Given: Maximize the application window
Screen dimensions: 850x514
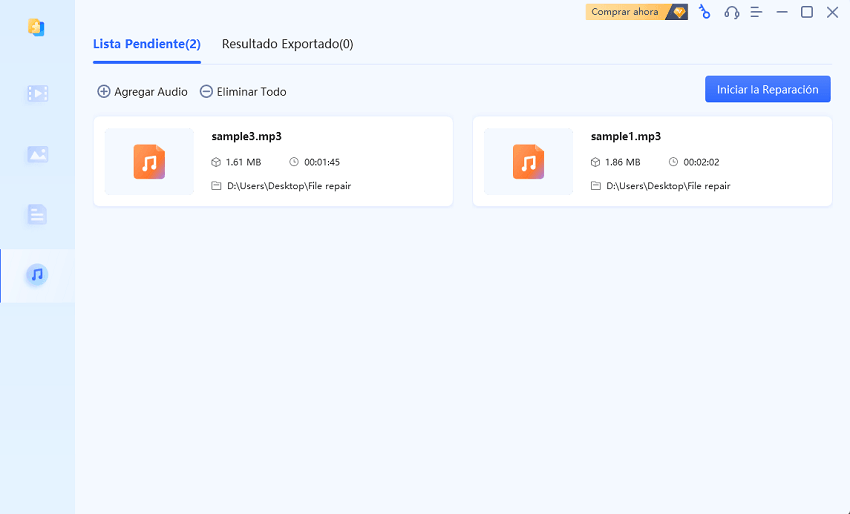Looking at the screenshot, I should tap(807, 12).
